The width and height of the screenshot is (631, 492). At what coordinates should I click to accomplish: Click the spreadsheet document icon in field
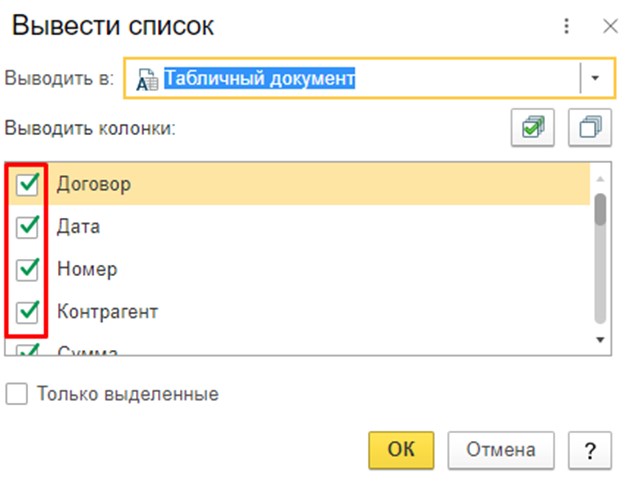[x=146, y=79]
